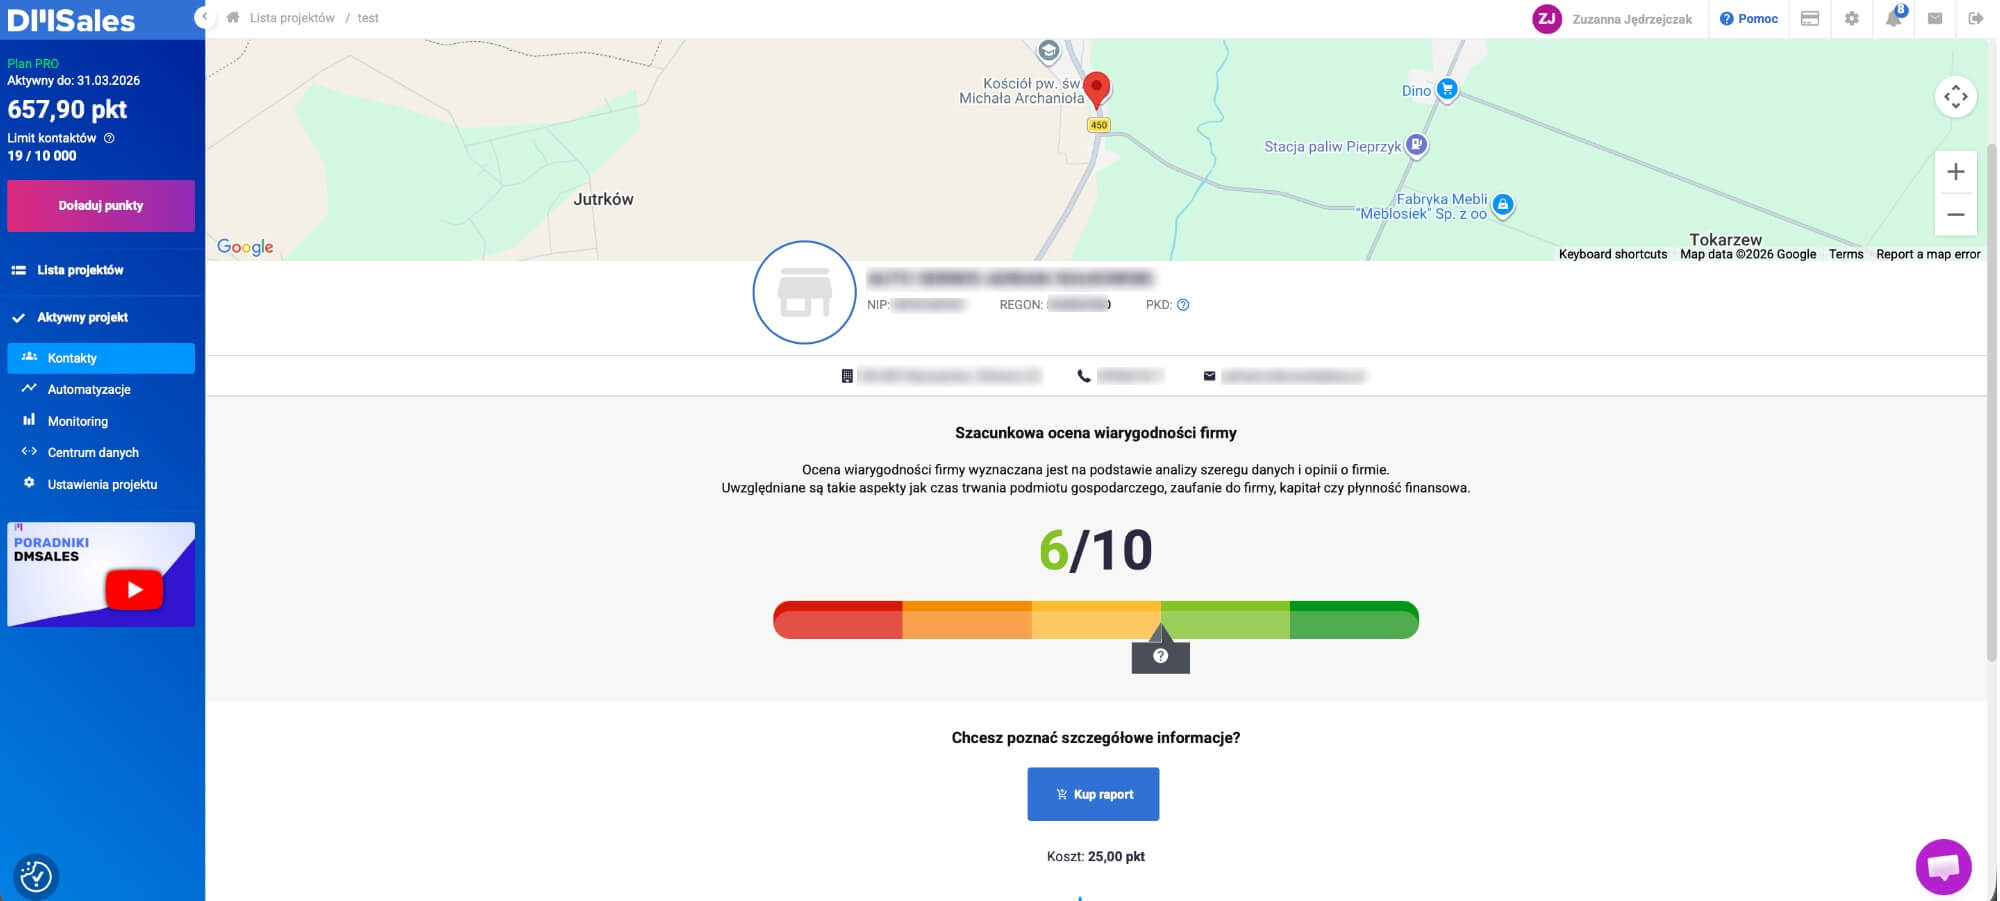Open the Pomoc help link
Image resolution: width=2000 pixels, height=901 pixels.
pos(1748,18)
